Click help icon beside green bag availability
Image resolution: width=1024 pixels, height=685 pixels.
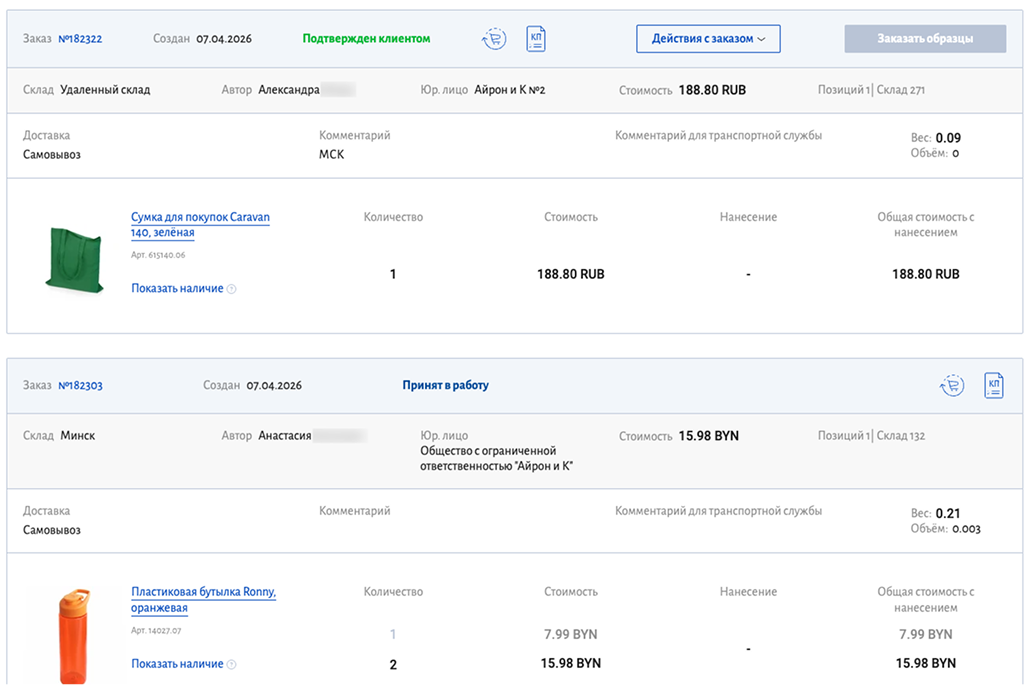[x=232, y=289]
